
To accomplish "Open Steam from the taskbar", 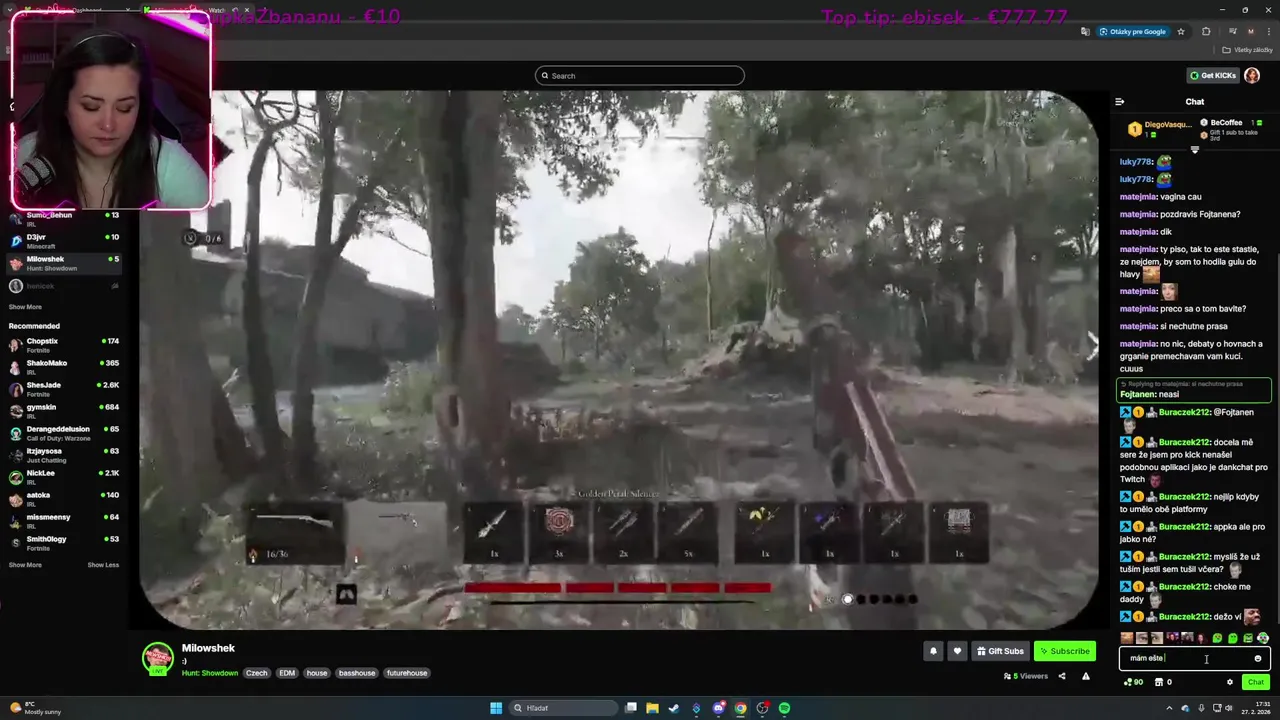I will click(674, 708).
